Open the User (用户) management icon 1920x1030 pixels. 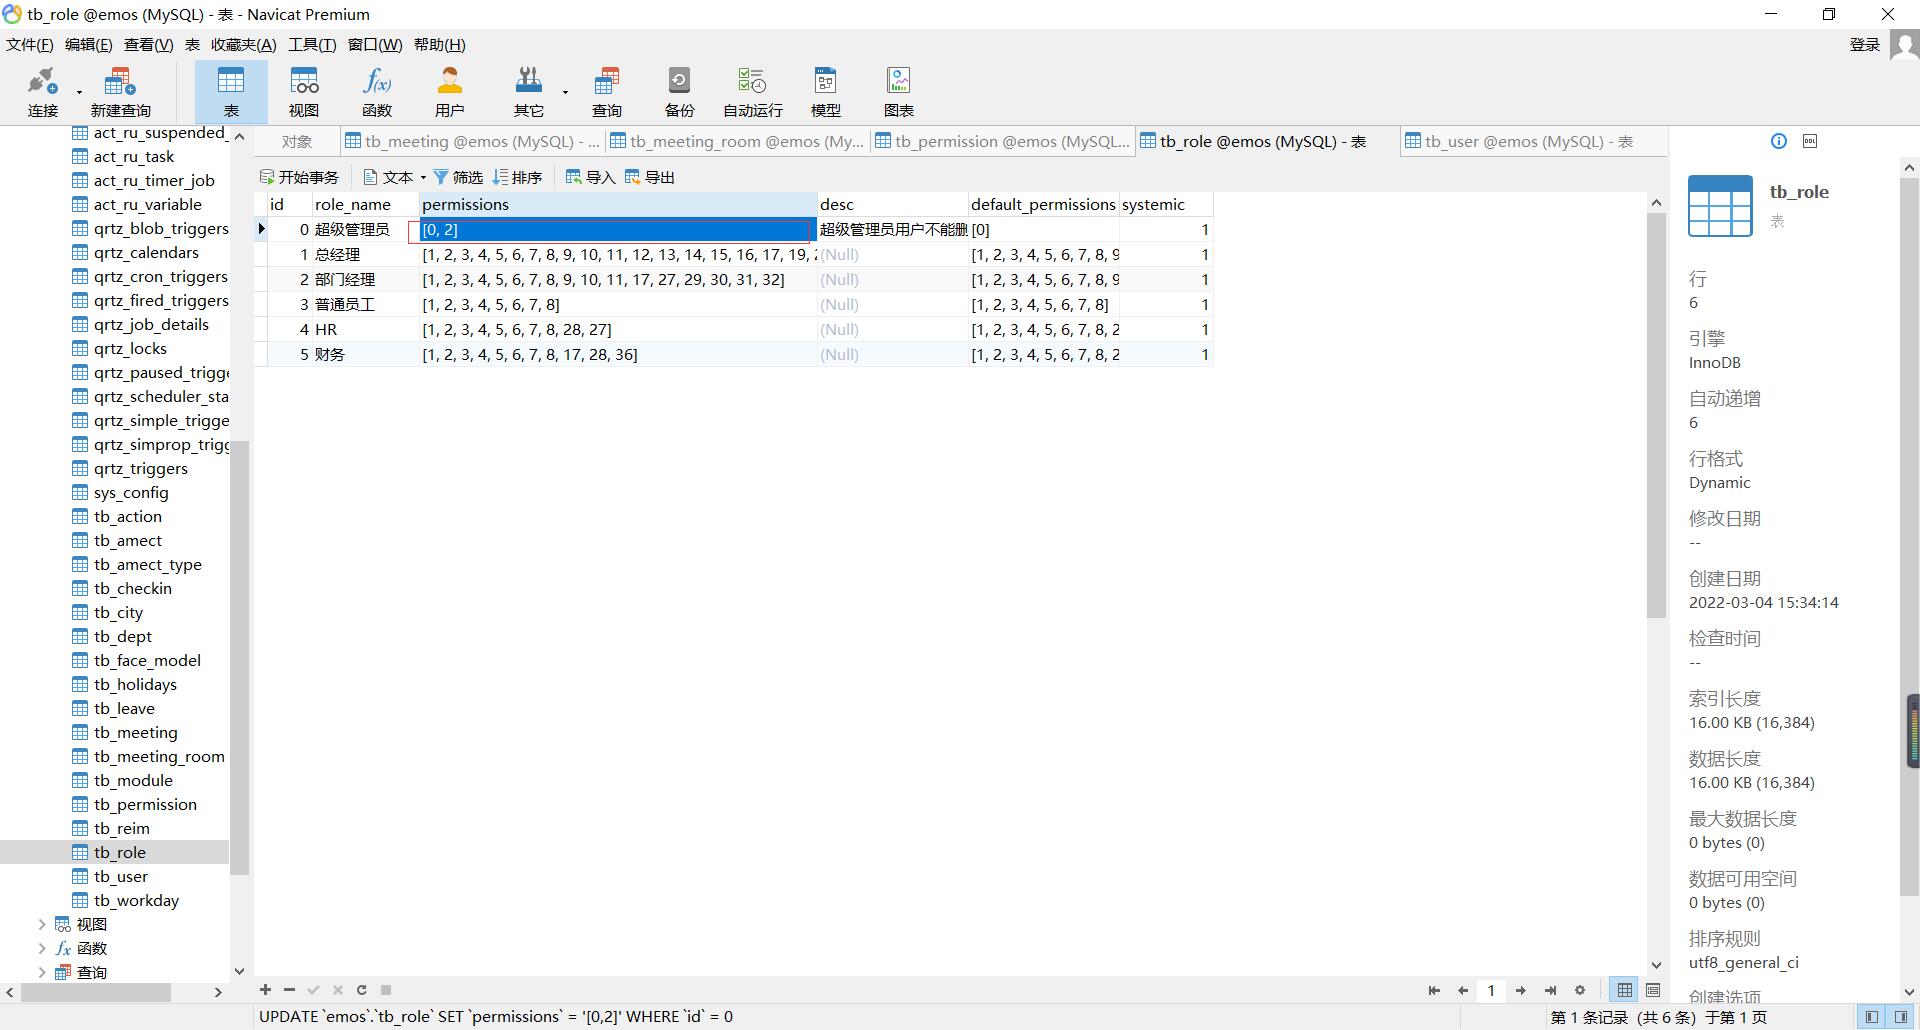click(x=450, y=92)
